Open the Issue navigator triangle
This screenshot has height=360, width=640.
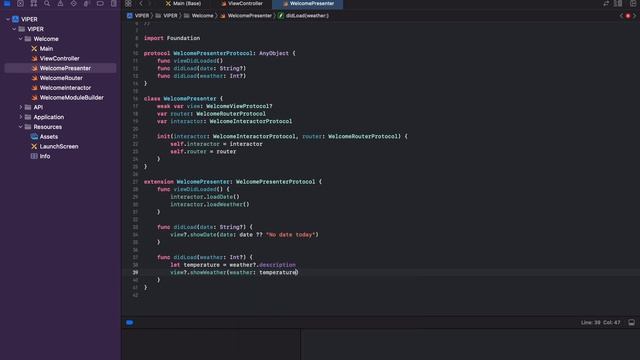[60, 3]
